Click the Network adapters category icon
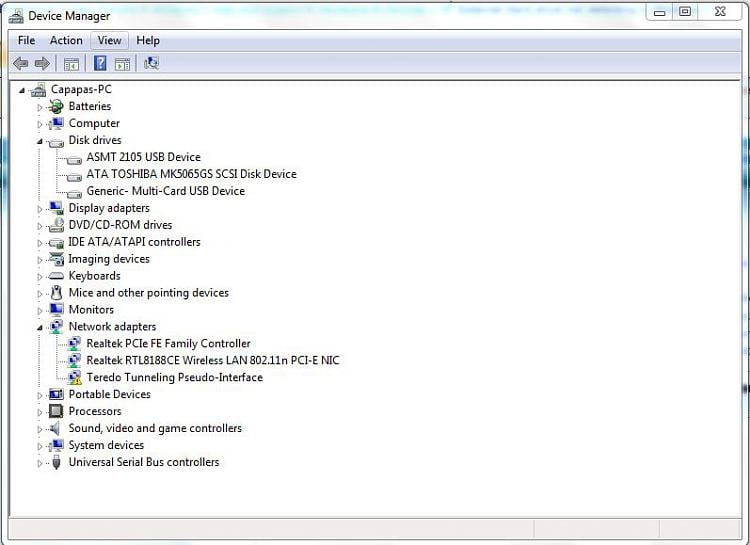This screenshot has width=750, height=545. tap(56, 327)
